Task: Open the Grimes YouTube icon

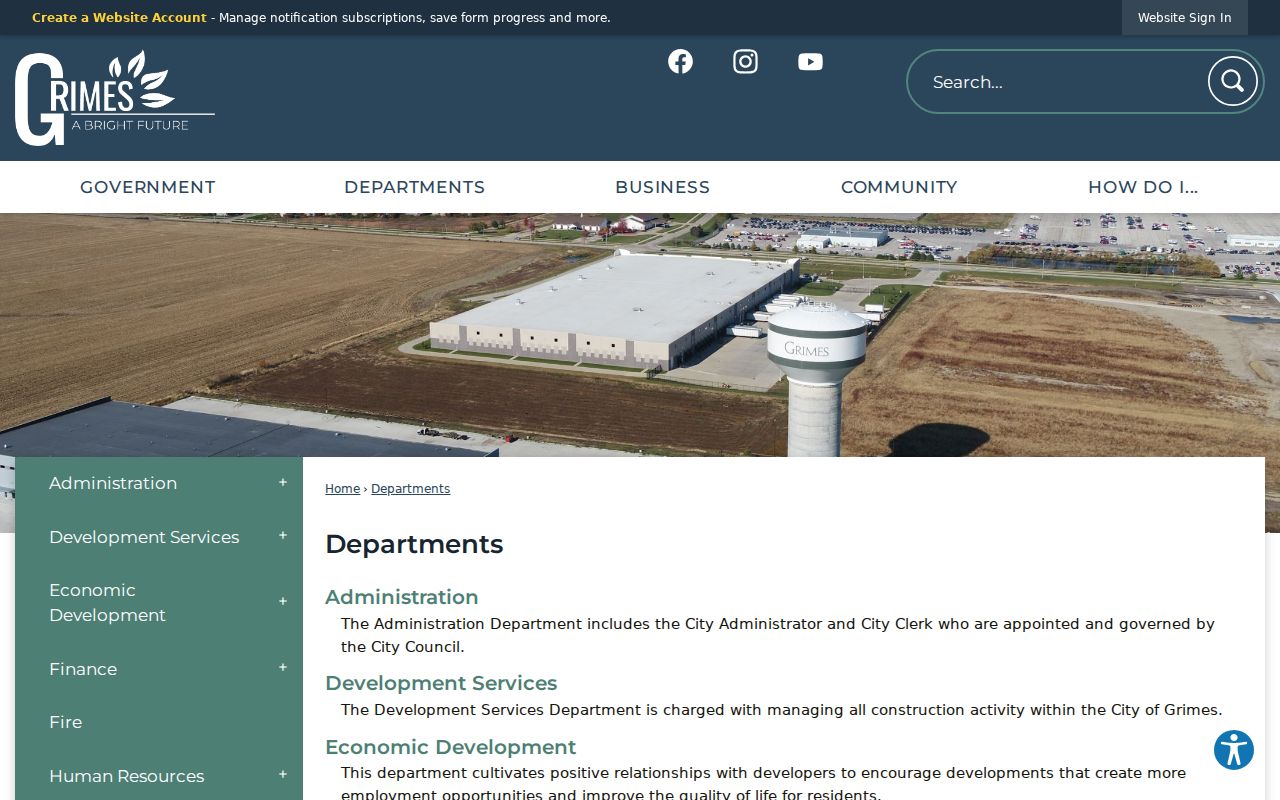Action: 810,62
